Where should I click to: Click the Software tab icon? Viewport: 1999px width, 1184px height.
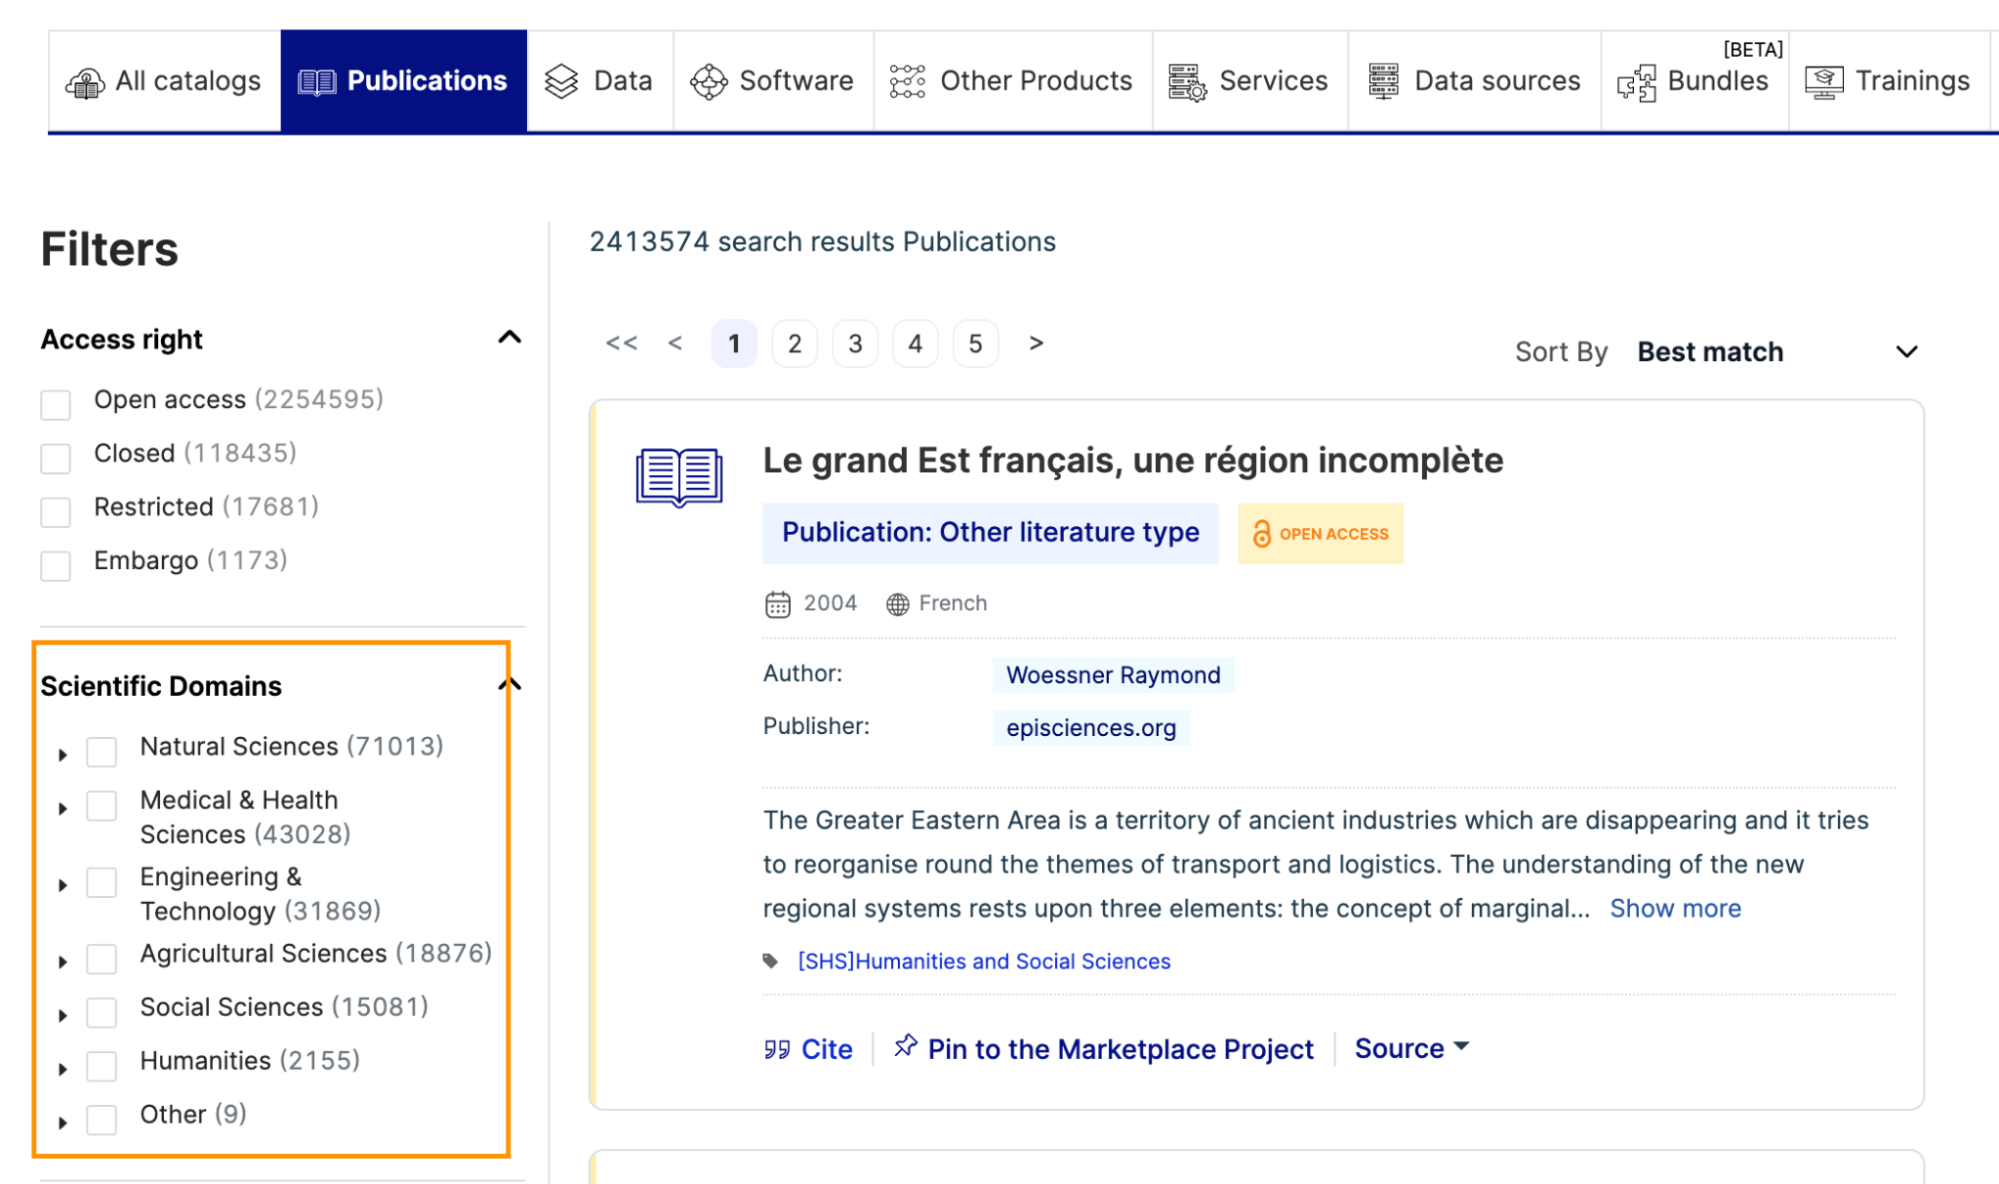tap(709, 82)
